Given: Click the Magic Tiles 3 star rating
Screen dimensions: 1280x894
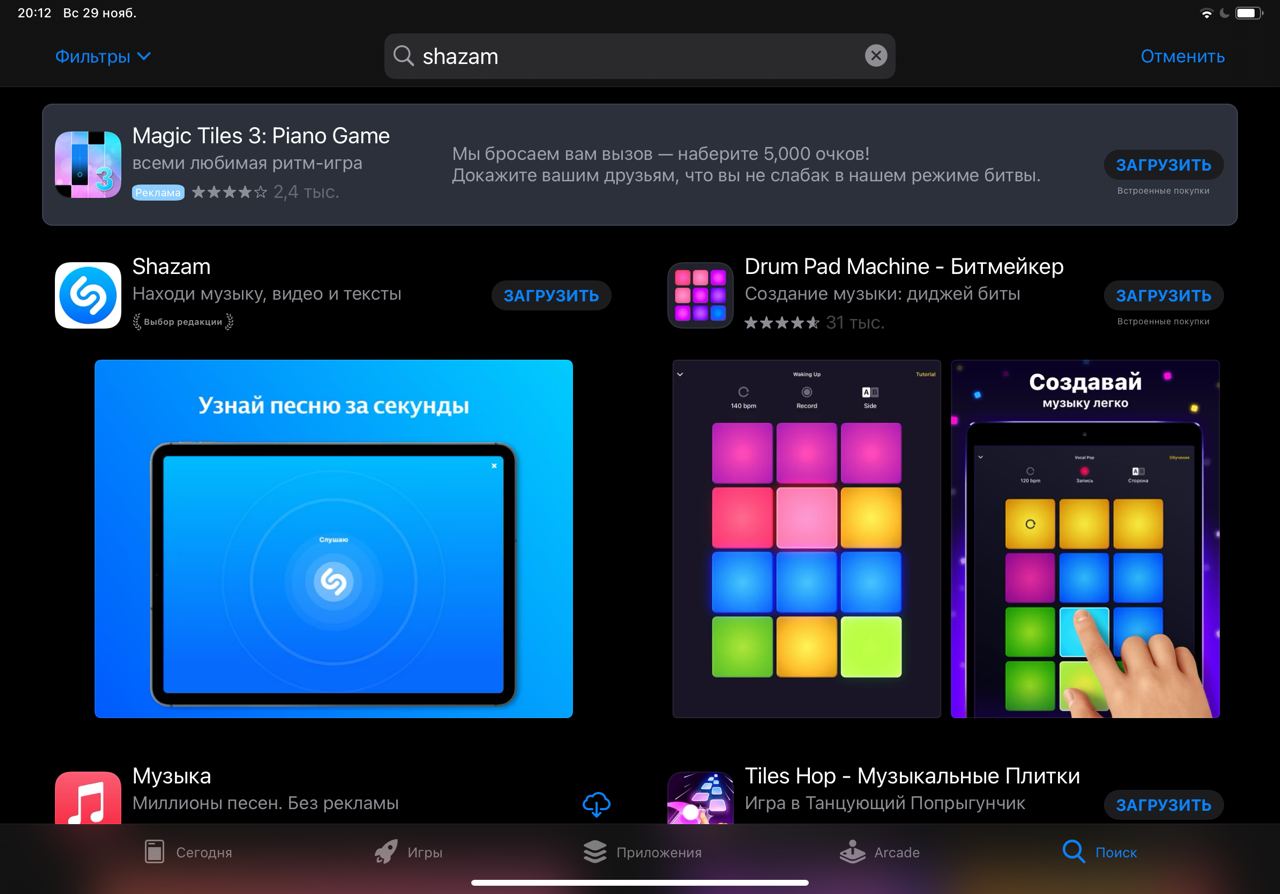Looking at the screenshot, I should point(229,191).
